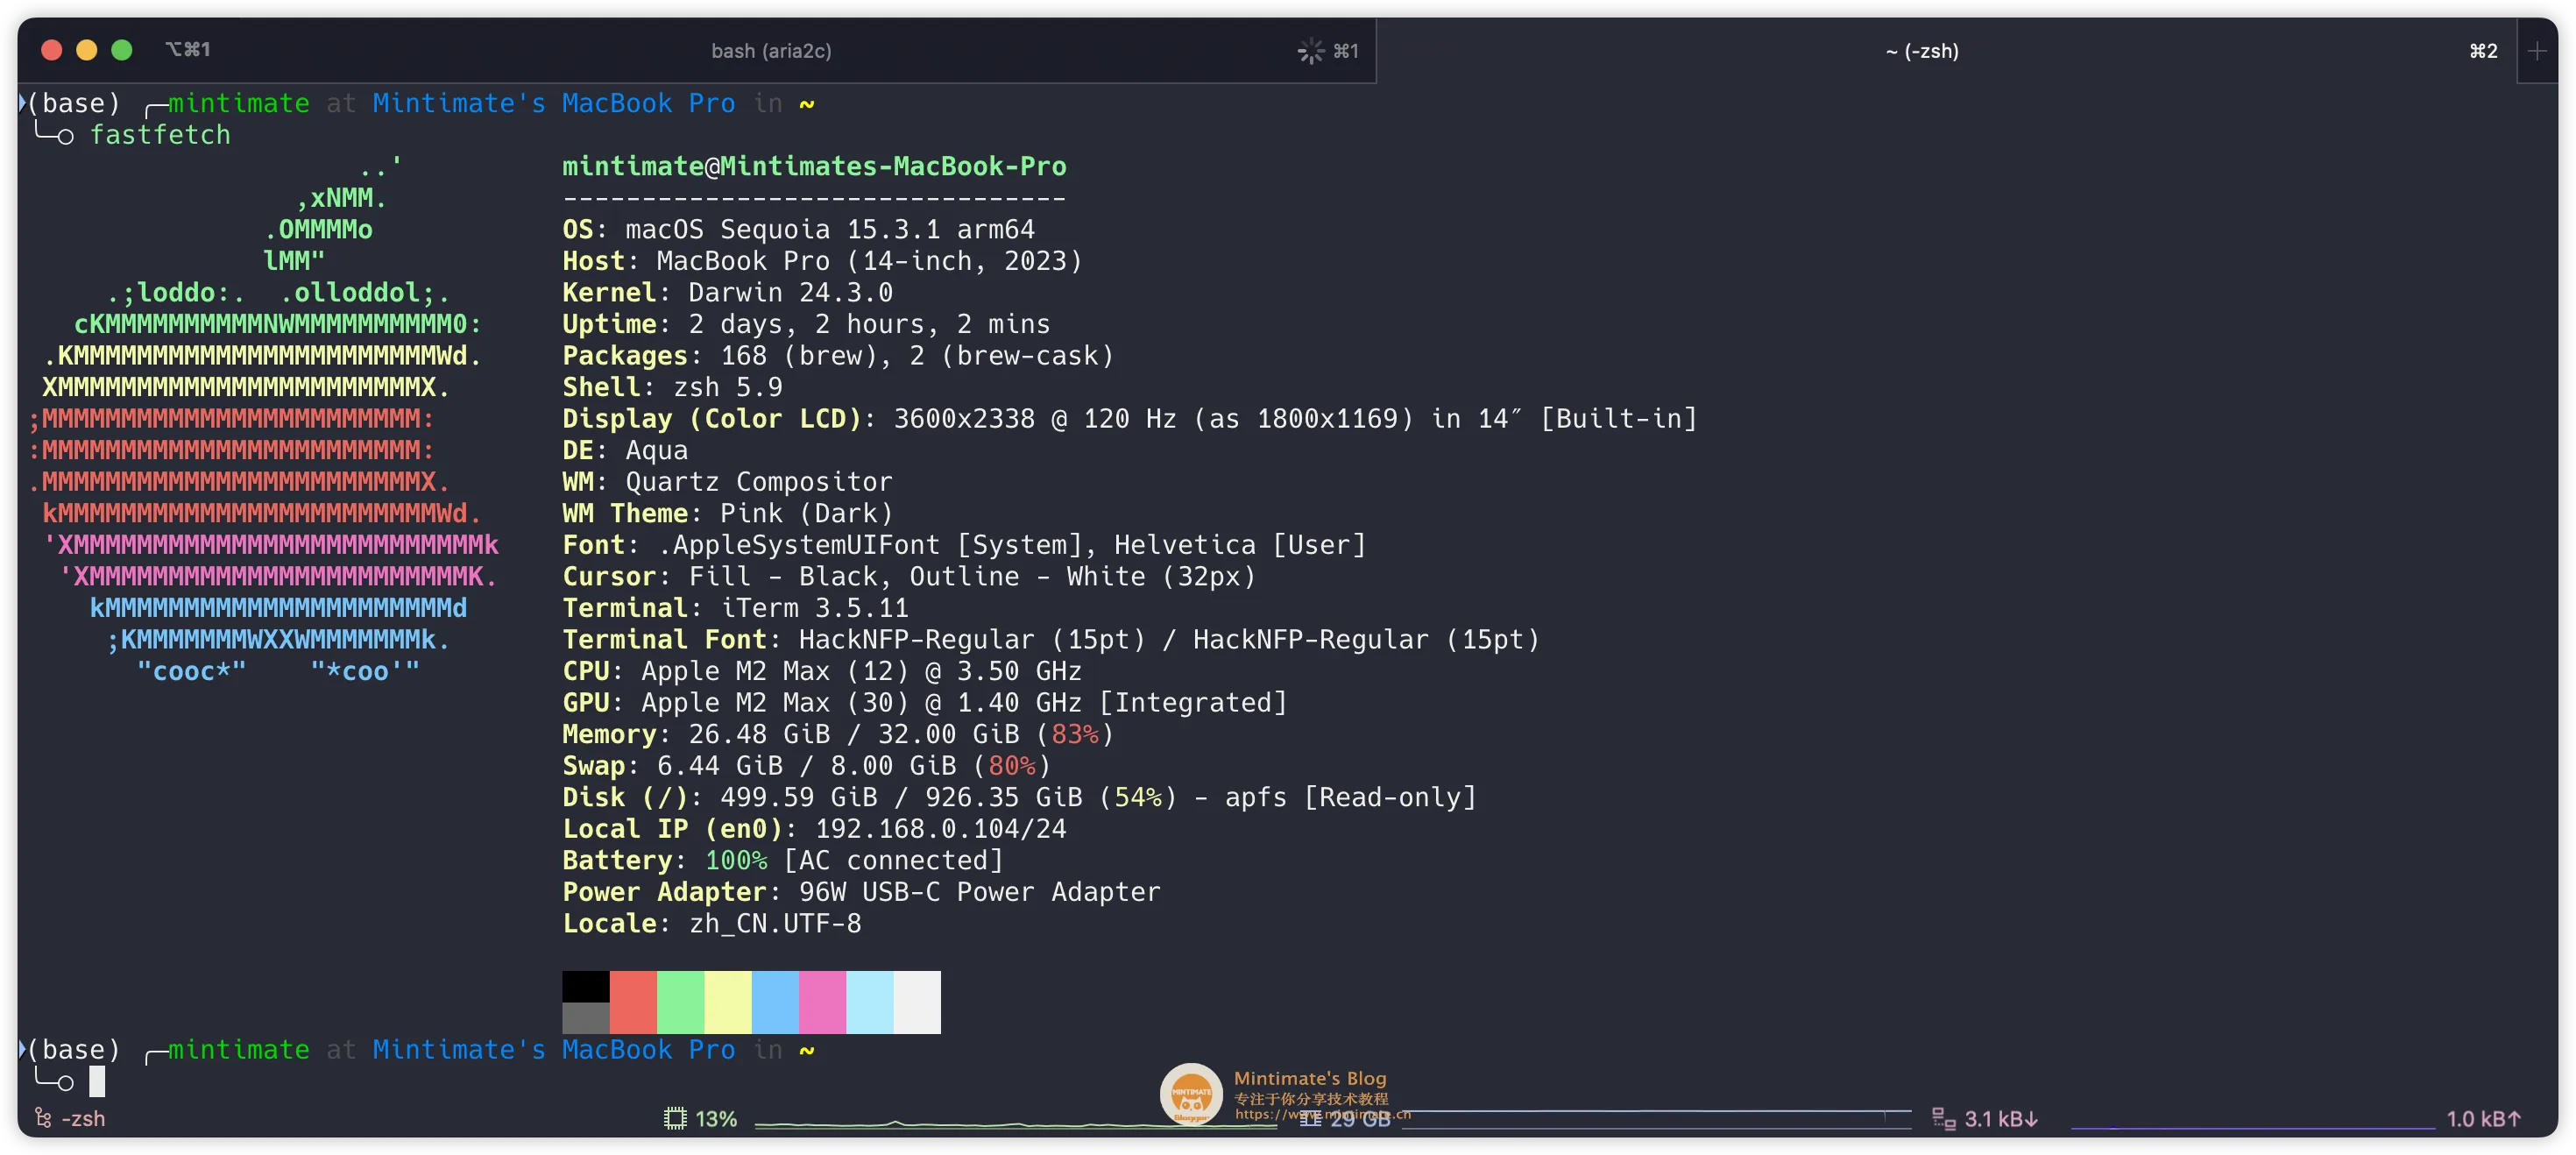
Task: Click the shell session icon beside -zsh
Action: click(40, 1118)
